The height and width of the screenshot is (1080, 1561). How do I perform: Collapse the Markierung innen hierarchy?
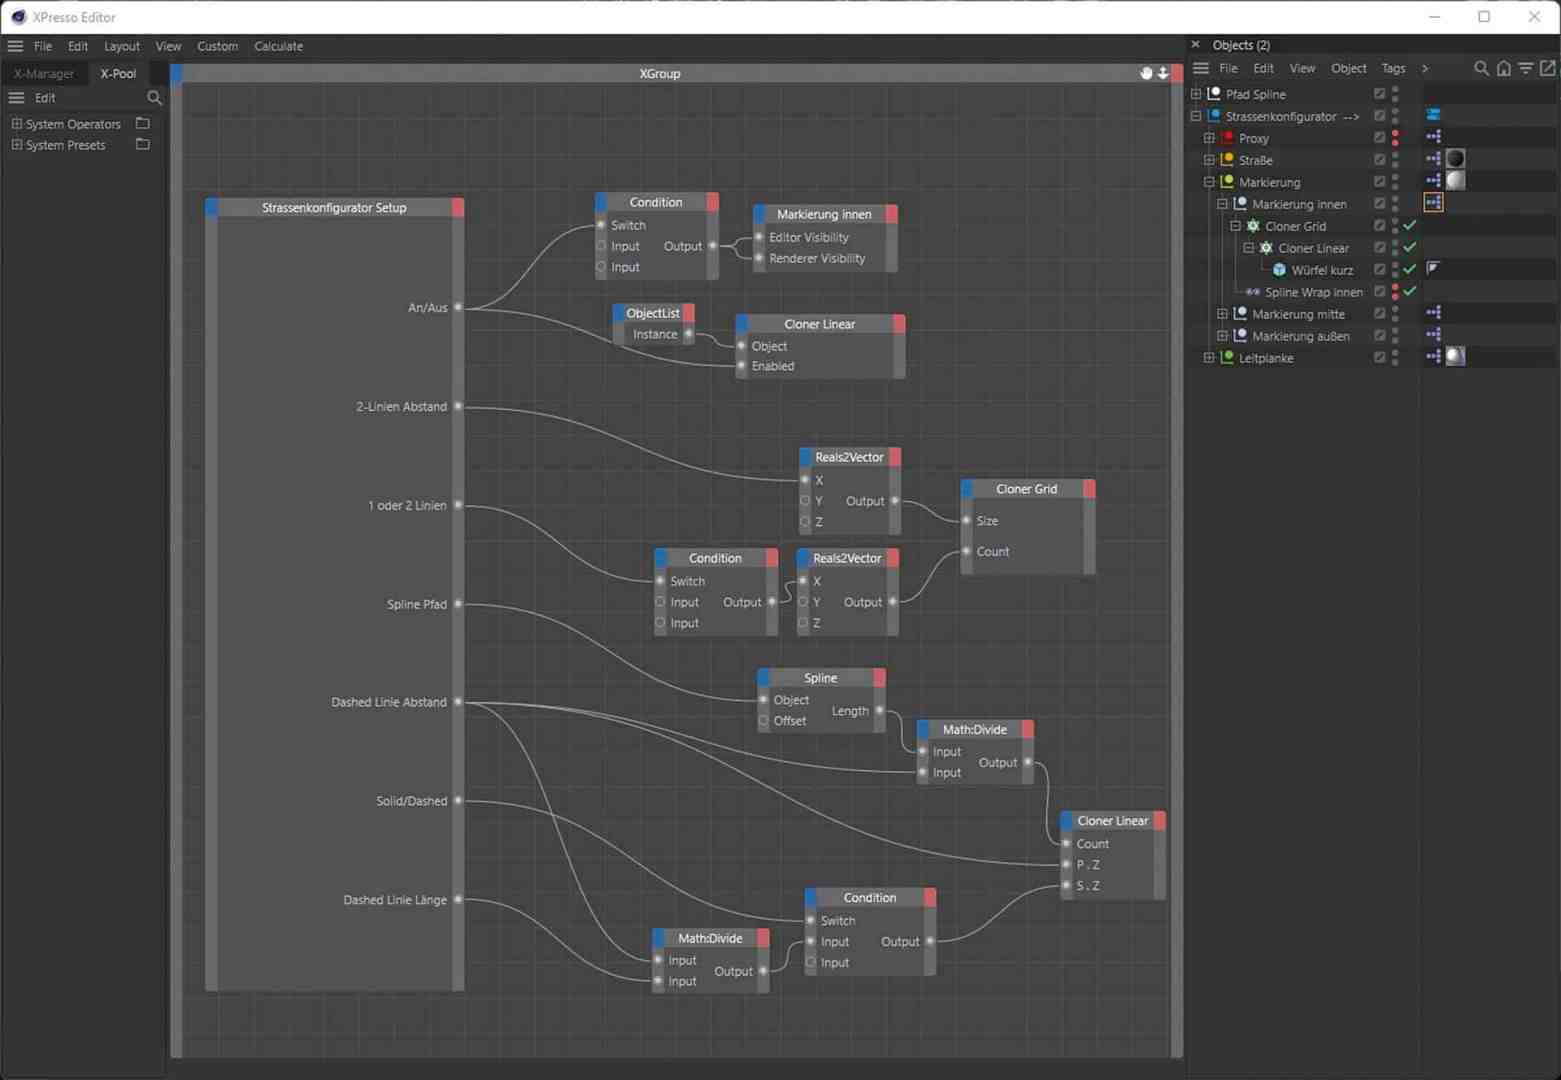click(1222, 203)
